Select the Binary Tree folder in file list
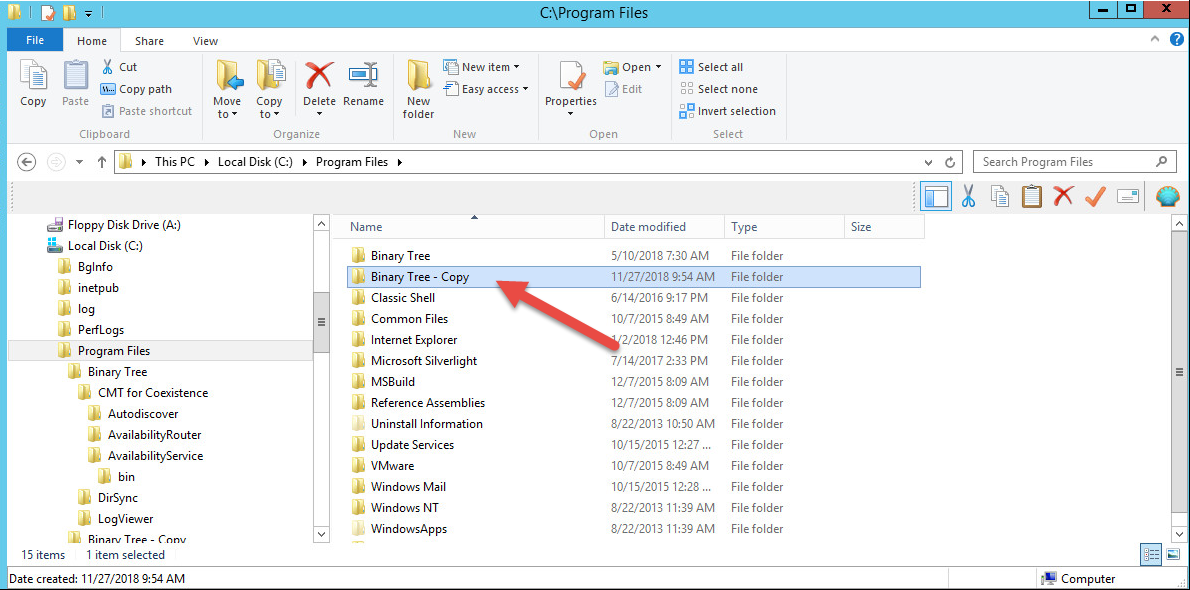The image size is (1190, 590). (x=634, y=256)
